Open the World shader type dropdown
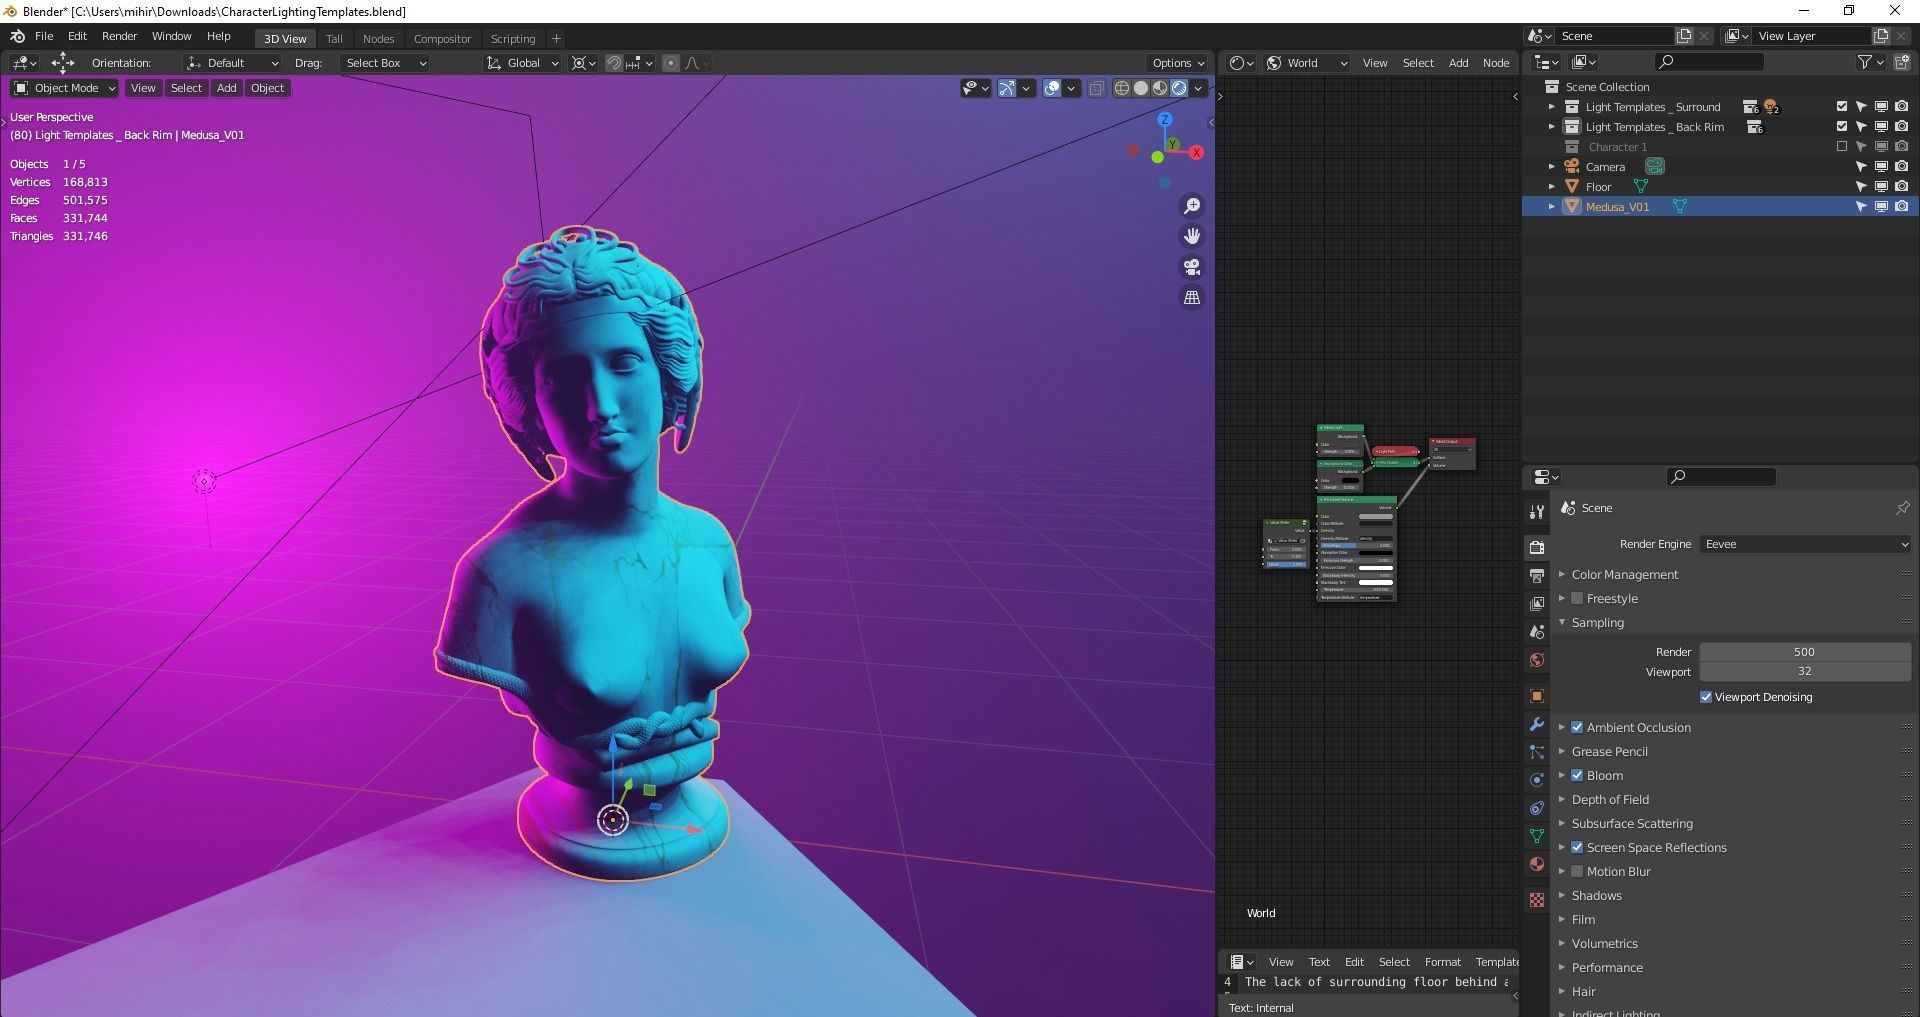 click(x=1307, y=63)
